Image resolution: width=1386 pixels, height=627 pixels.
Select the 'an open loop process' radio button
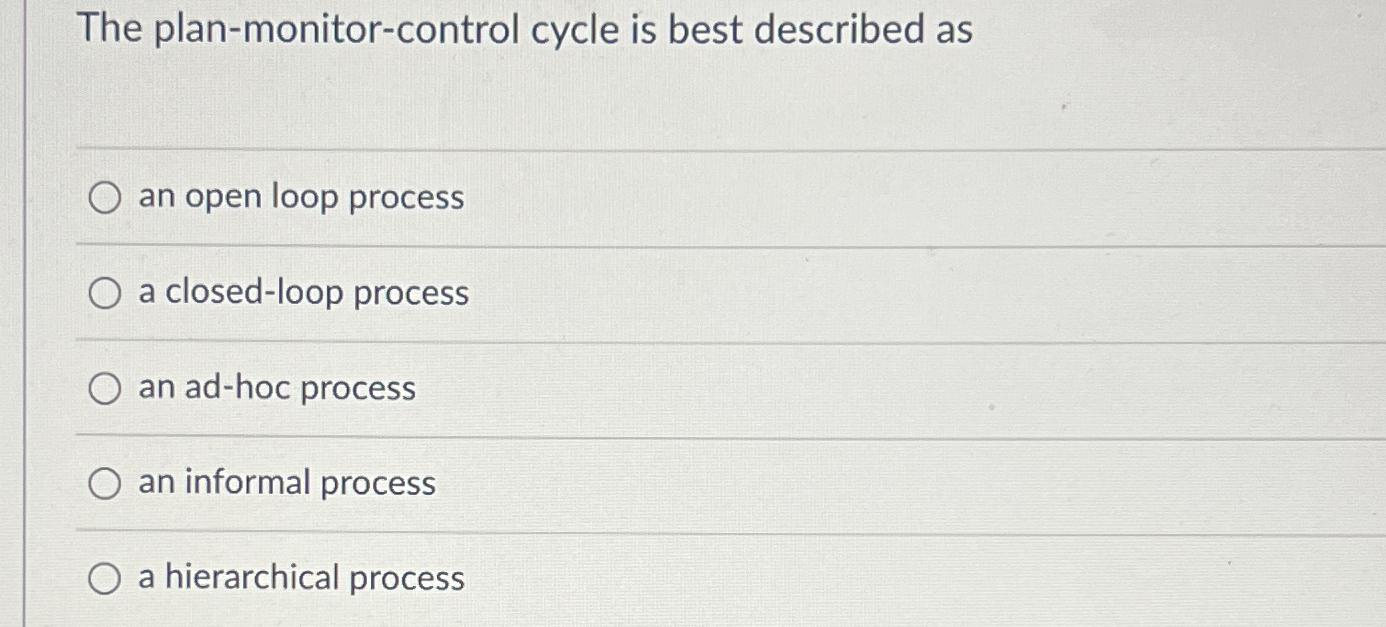[104, 199]
